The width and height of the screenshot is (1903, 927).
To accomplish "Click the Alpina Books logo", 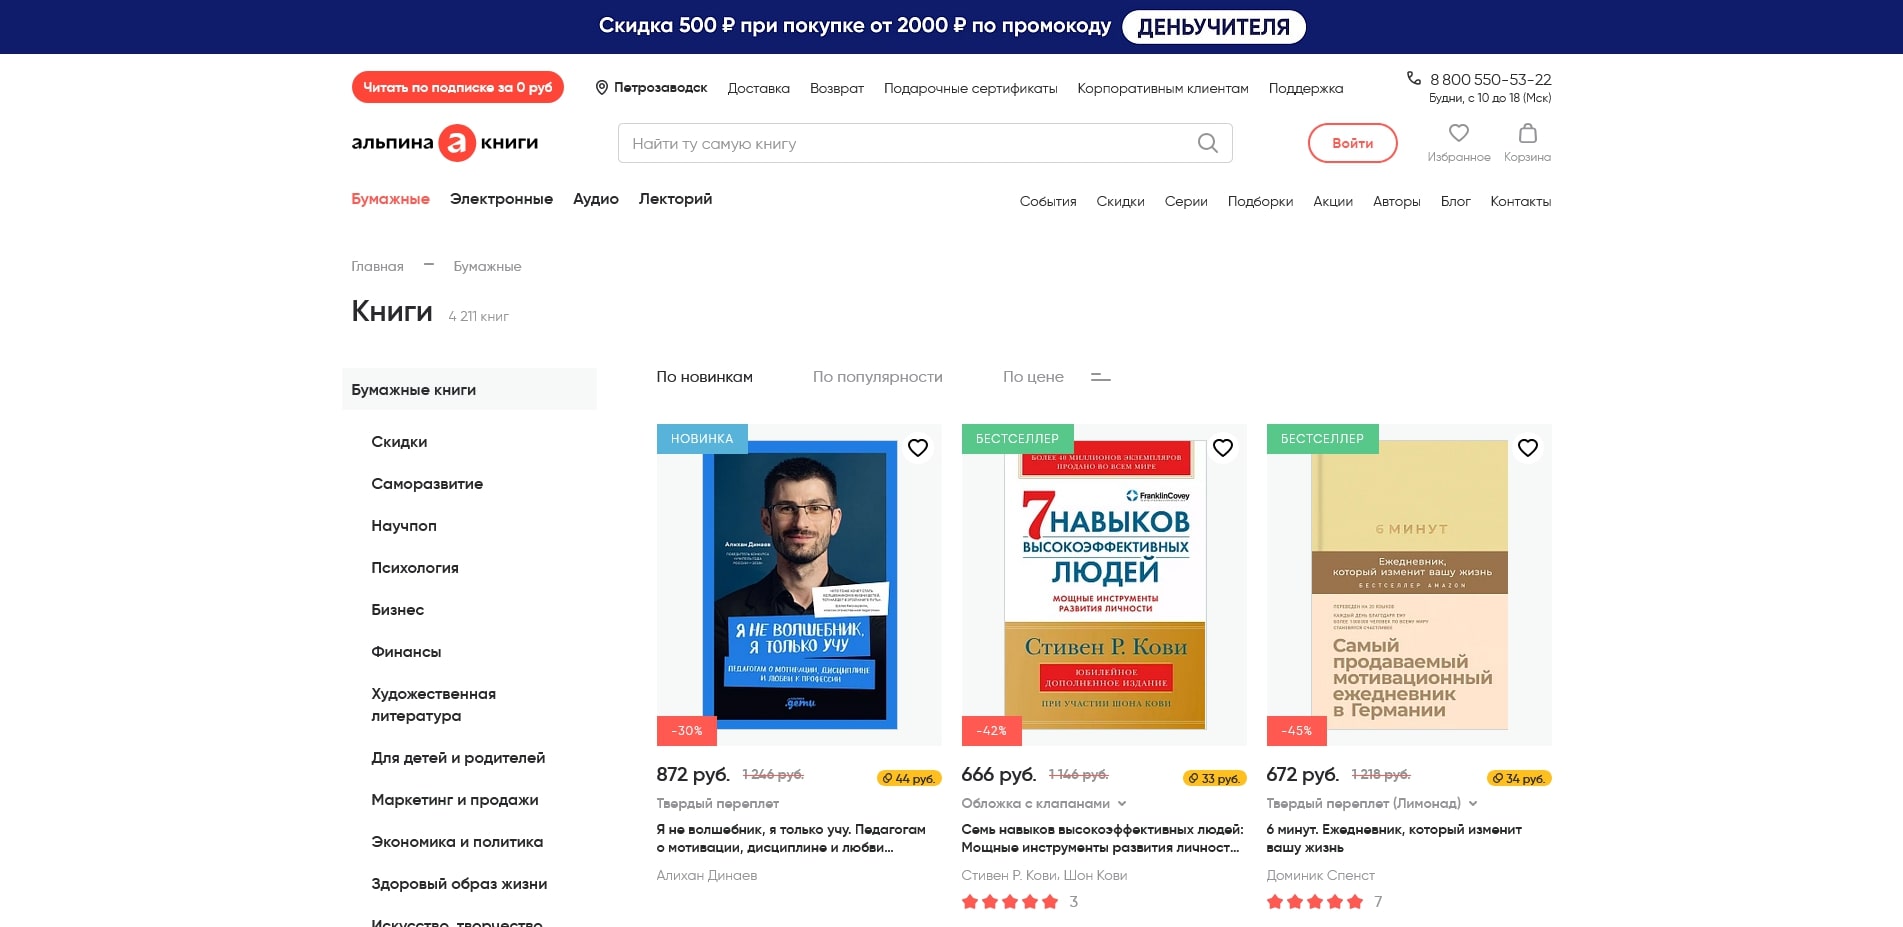I will pos(445,143).
